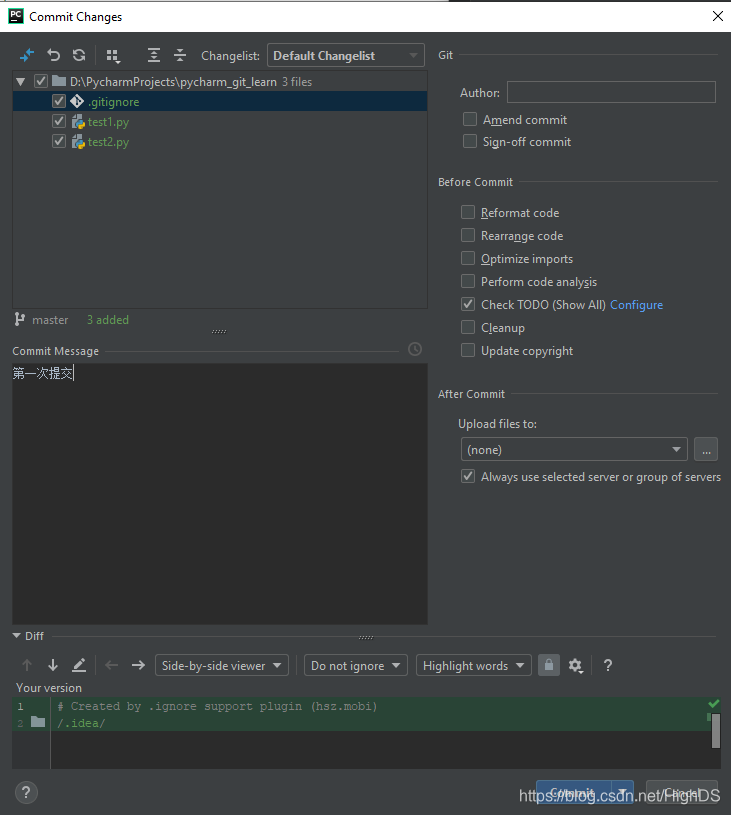The image size is (731, 815).
Task: Click the Rollback (undo arrow) icon
Action: tap(54, 55)
